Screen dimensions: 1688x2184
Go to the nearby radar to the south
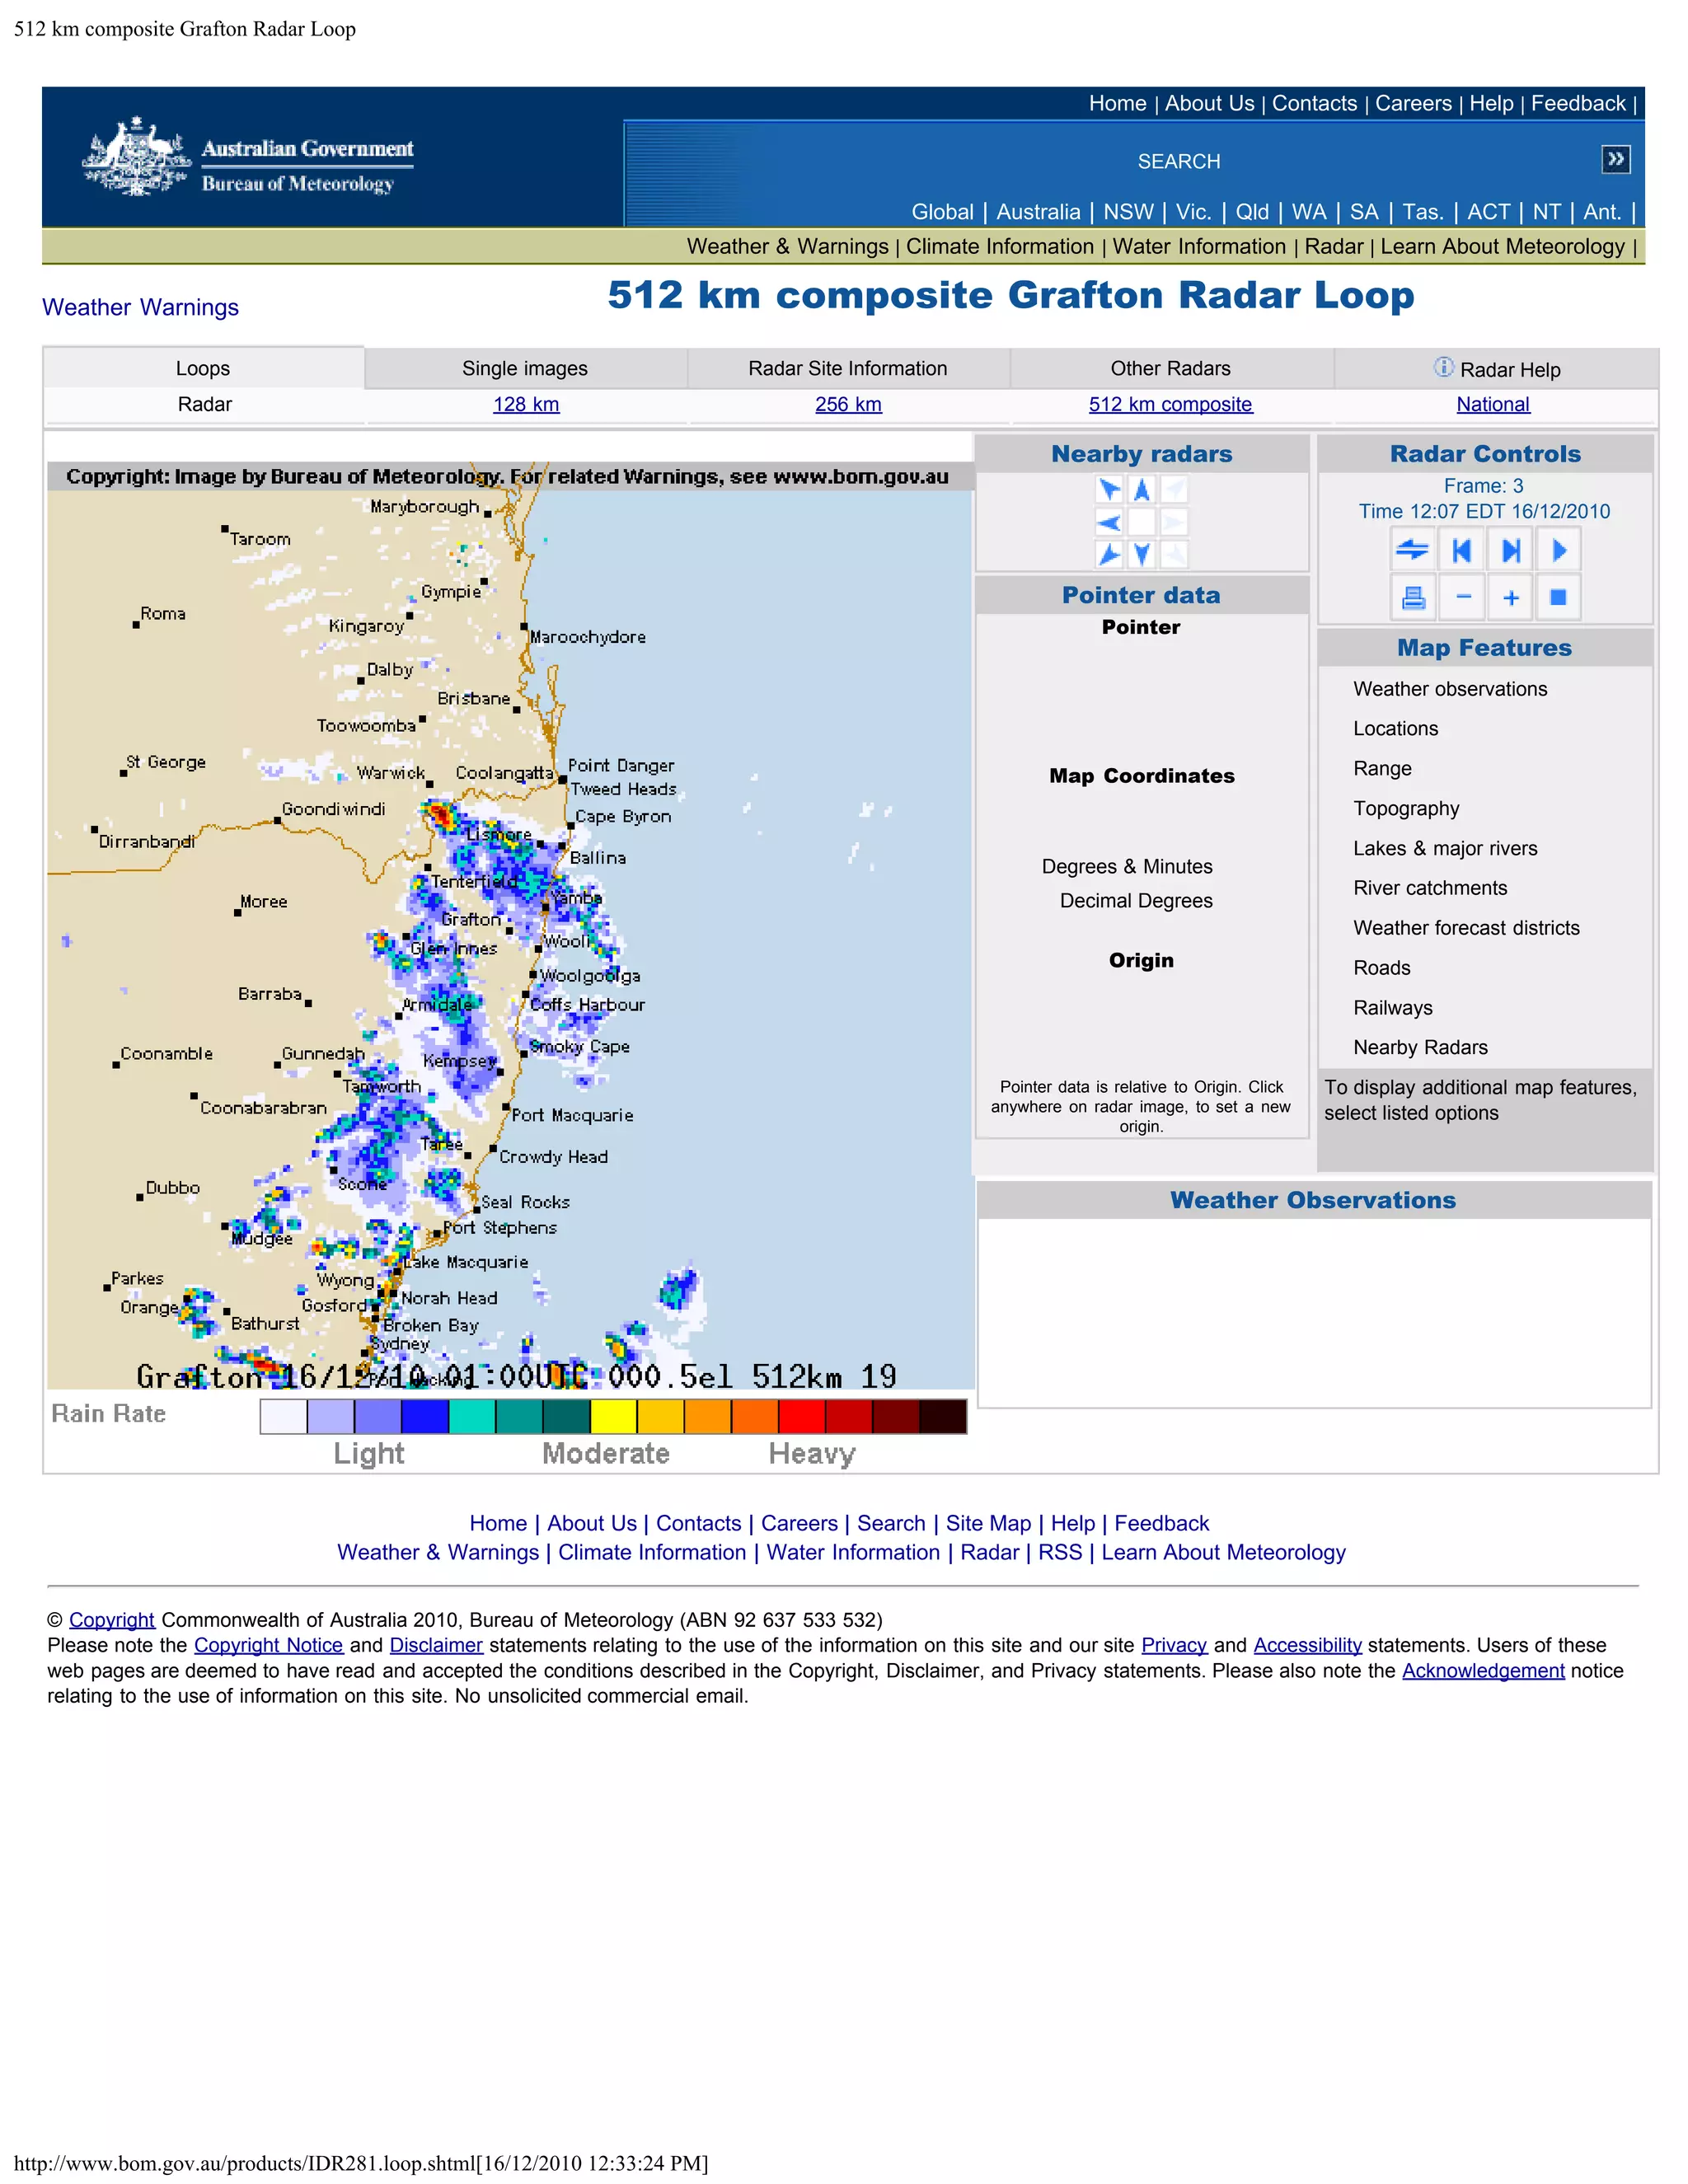click(x=1142, y=554)
